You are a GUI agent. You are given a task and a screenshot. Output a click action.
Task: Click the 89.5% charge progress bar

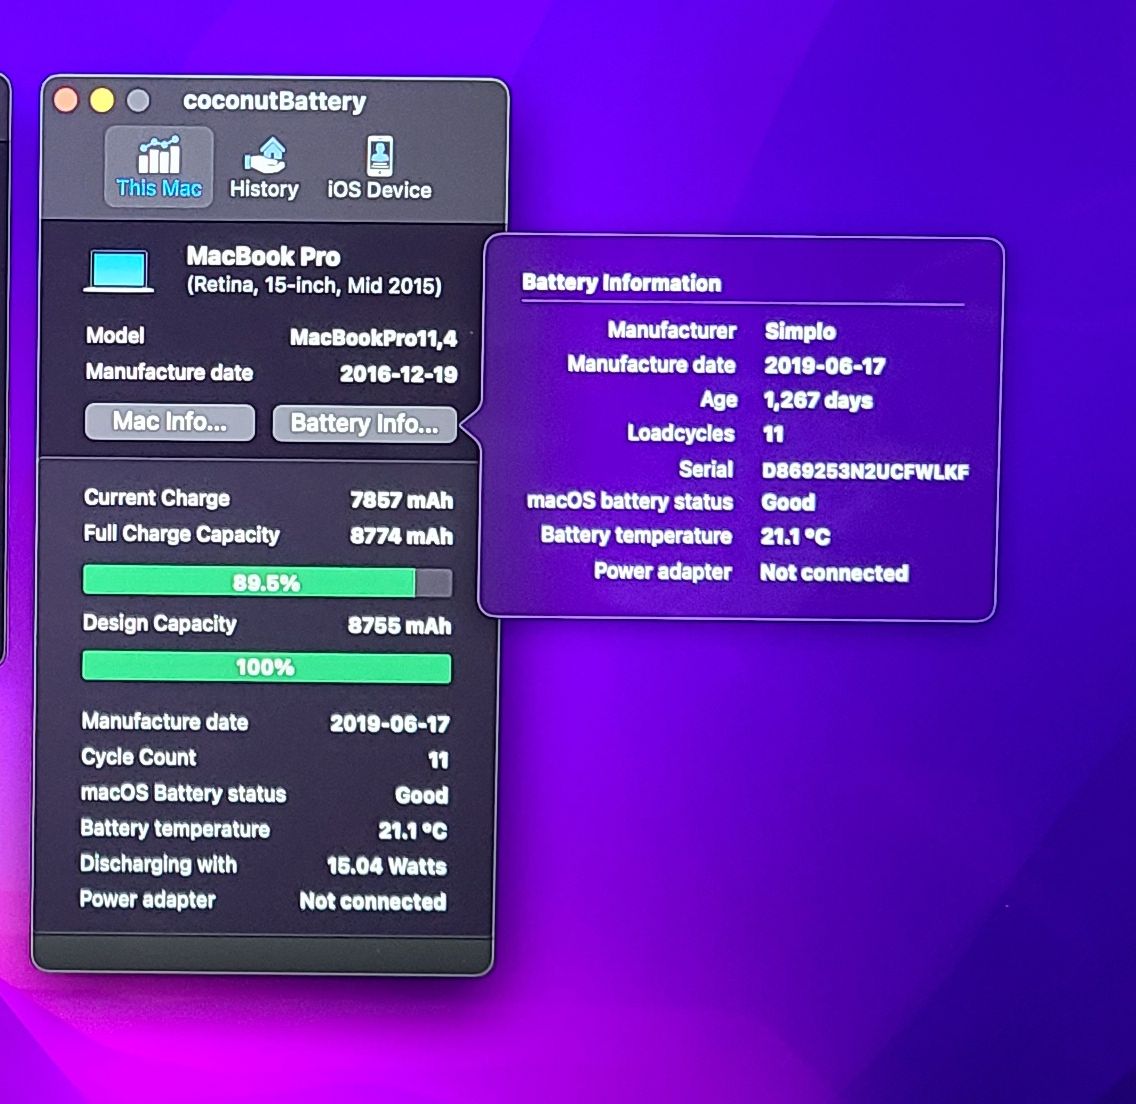[267, 582]
